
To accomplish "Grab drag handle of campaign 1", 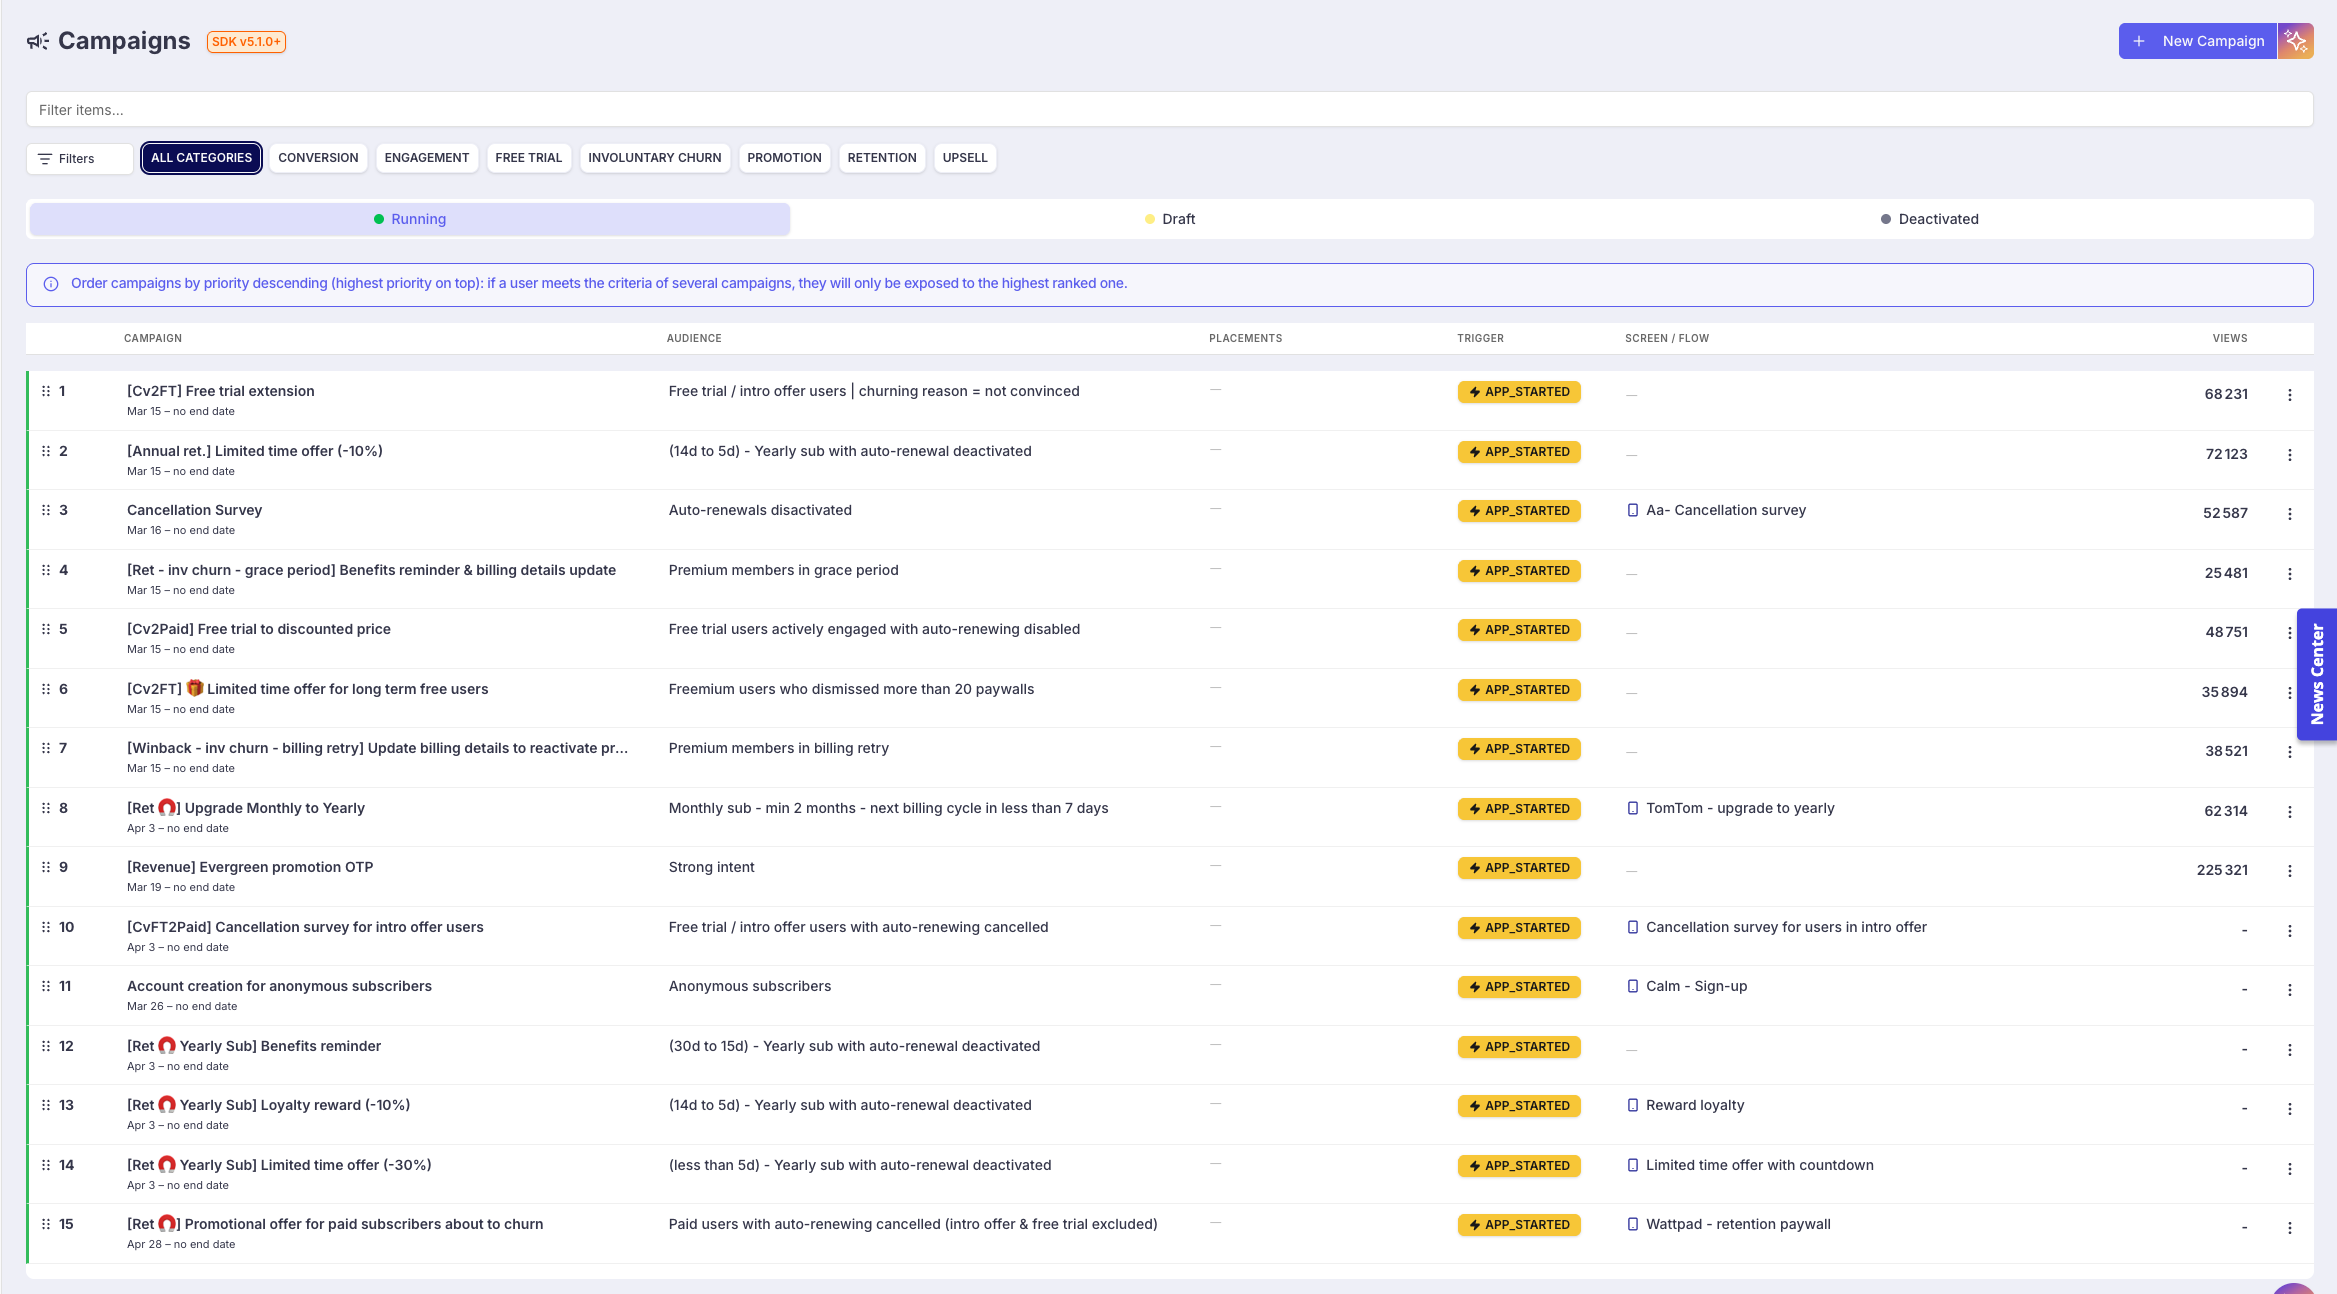I will [46, 391].
